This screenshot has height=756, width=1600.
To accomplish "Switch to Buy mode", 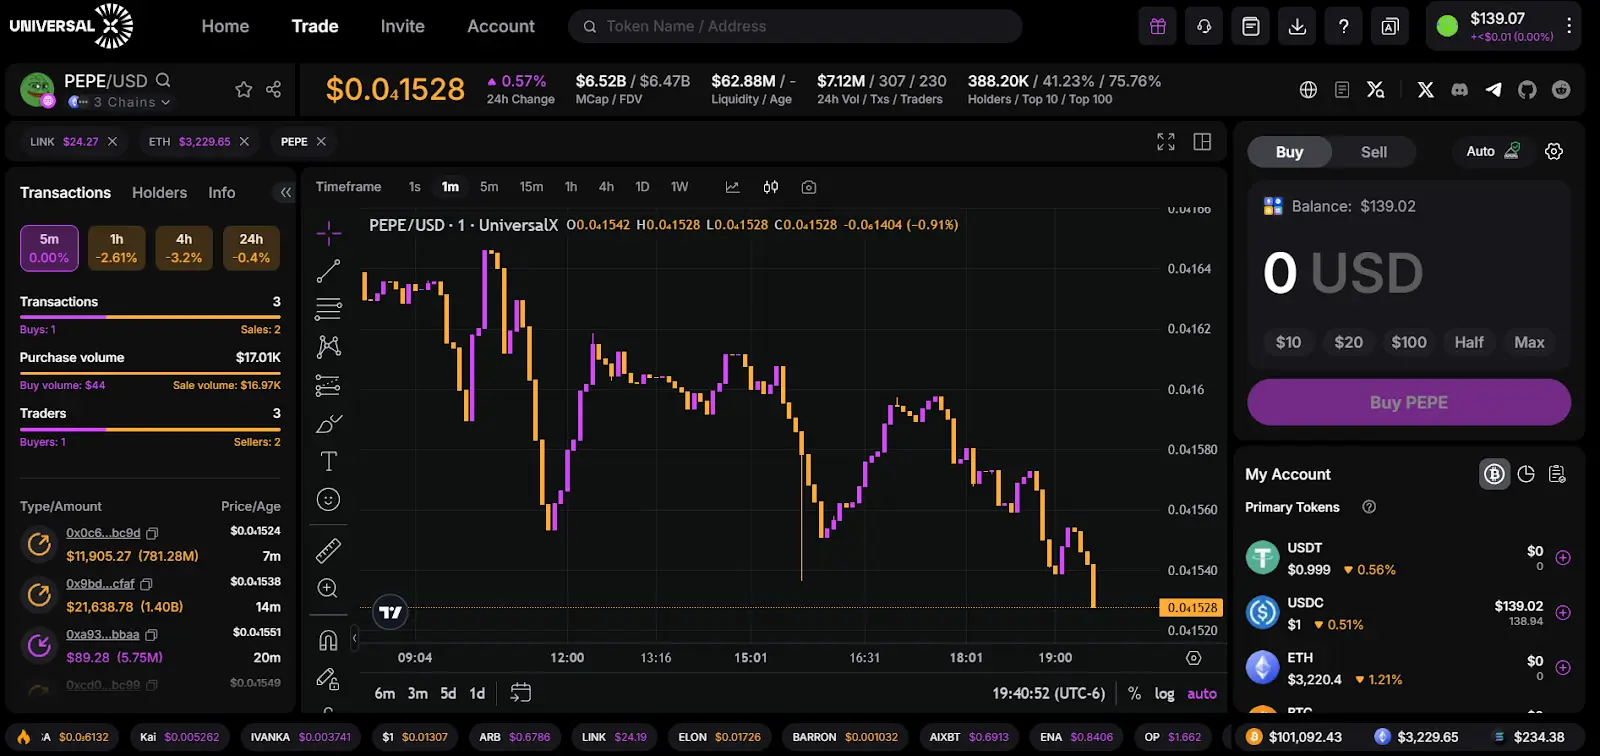I will coord(1289,152).
